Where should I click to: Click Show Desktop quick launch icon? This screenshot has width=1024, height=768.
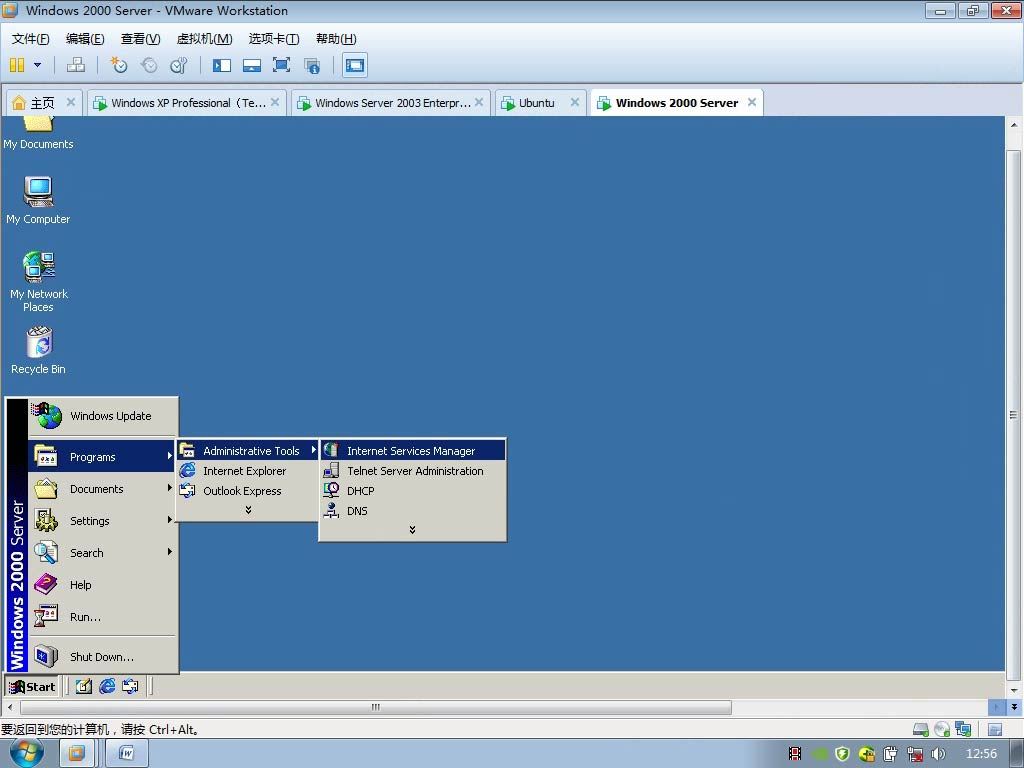84,686
